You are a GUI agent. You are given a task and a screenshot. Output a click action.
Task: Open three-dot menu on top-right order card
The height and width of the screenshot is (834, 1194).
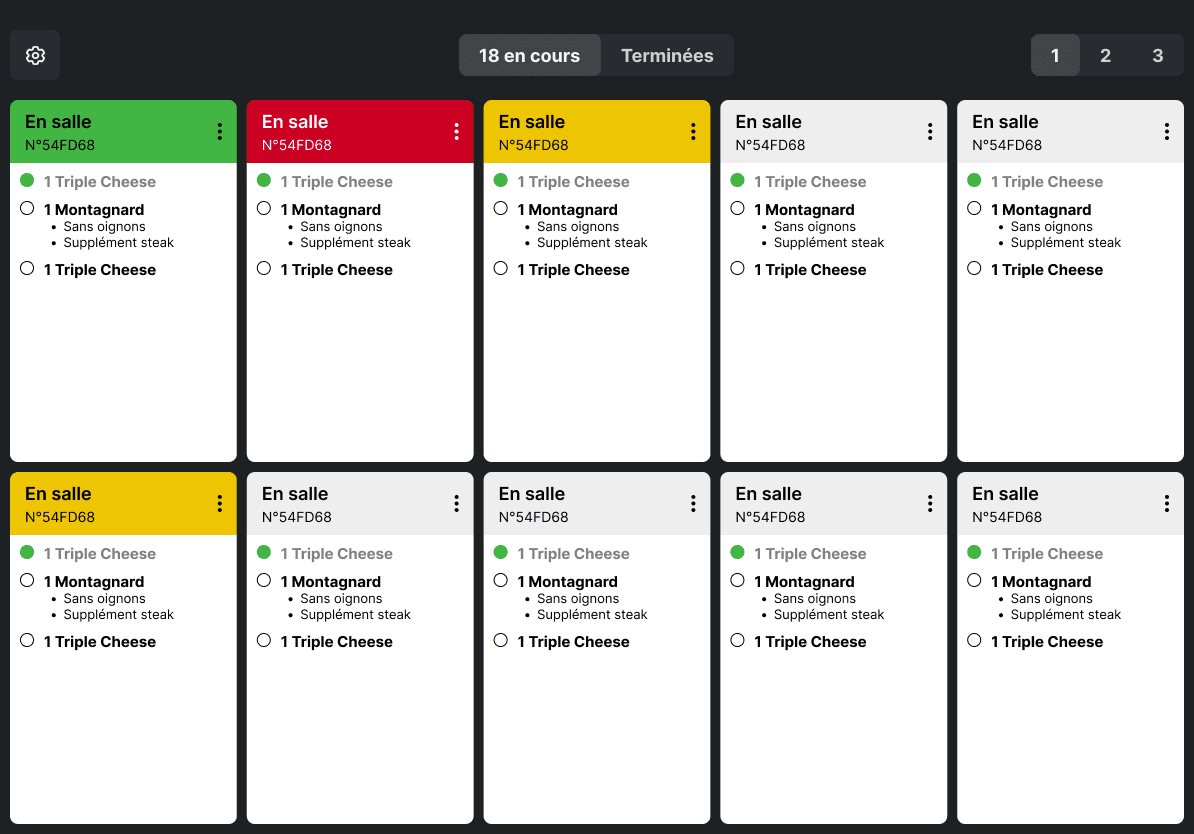pos(1166,131)
